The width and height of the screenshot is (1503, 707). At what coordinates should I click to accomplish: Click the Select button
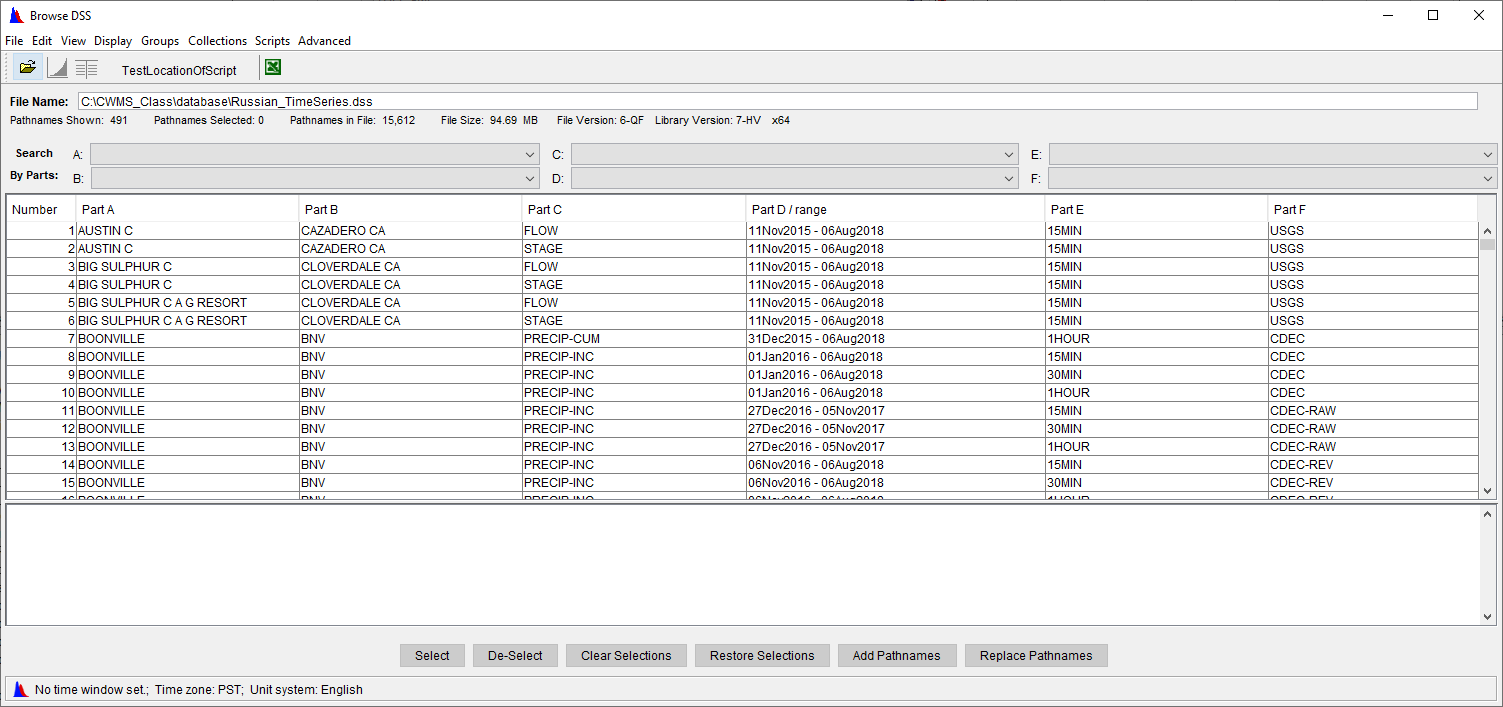coord(432,656)
